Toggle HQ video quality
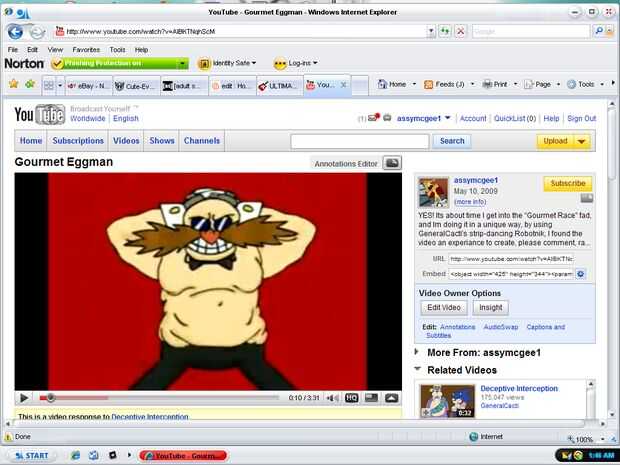The height and width of the screenshot is (465, 620). click(352, 398)
